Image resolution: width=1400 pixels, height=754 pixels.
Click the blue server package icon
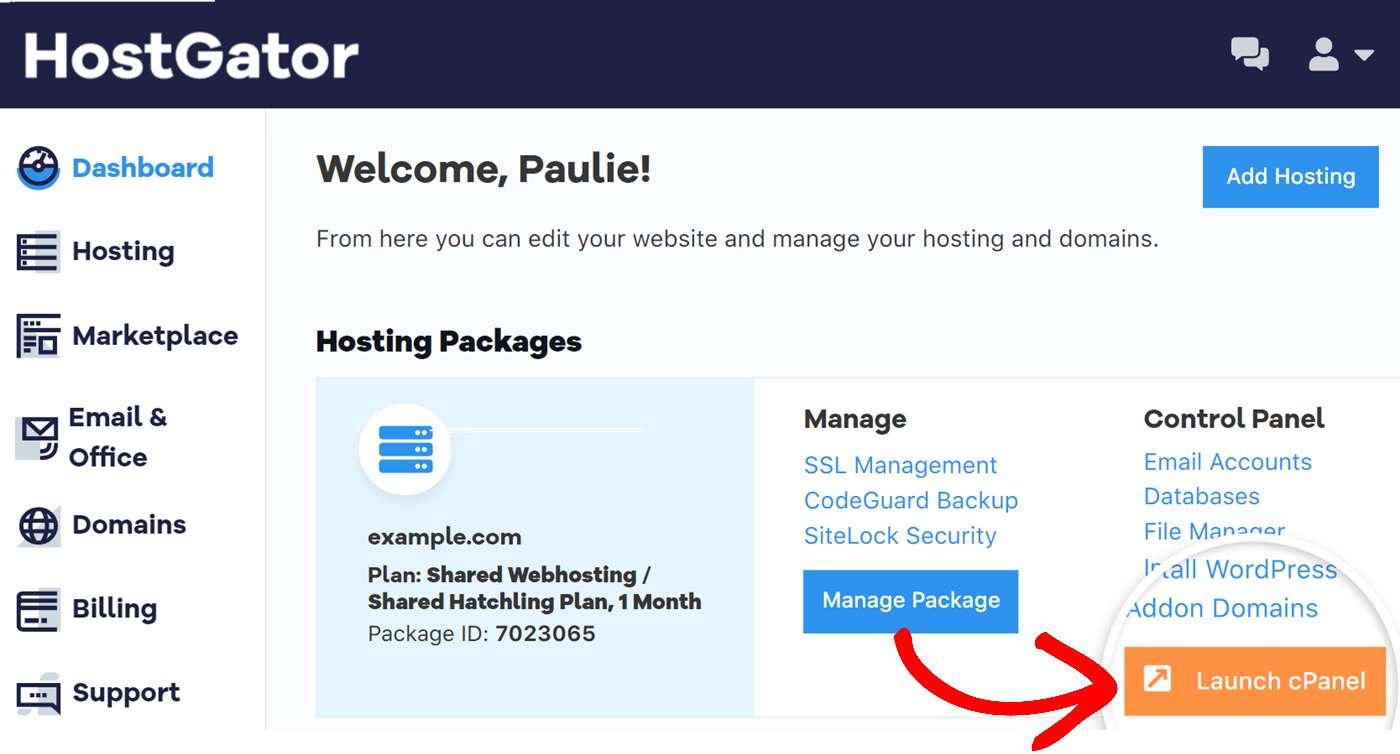pos(405,450)
